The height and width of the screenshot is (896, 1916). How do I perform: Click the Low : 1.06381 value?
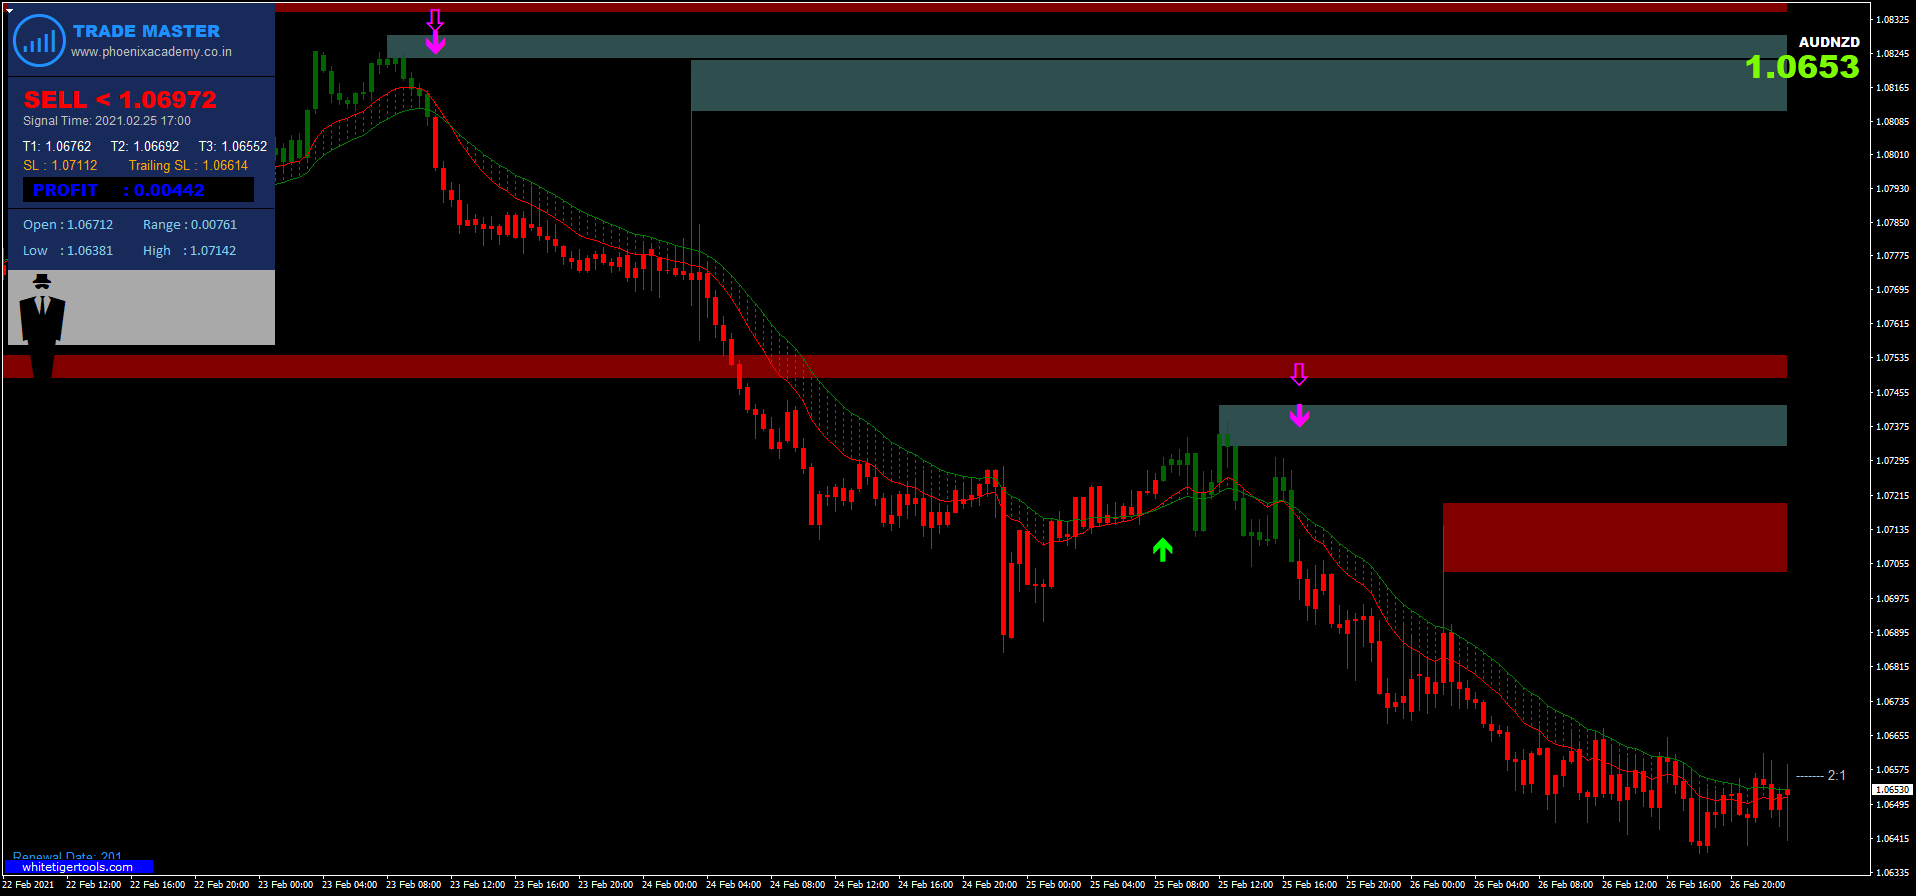[68, 251]
